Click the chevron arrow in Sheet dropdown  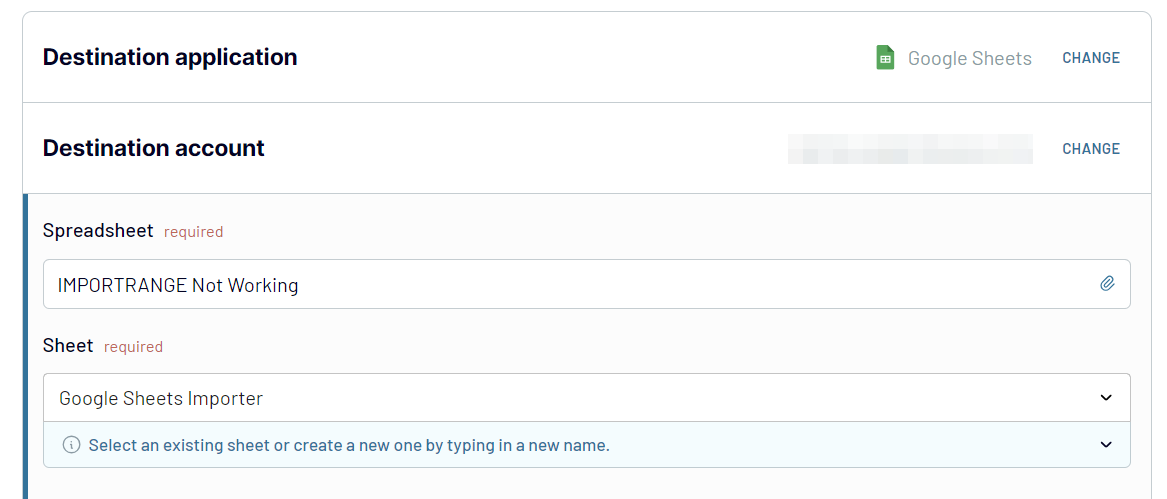coord(1106,398)
